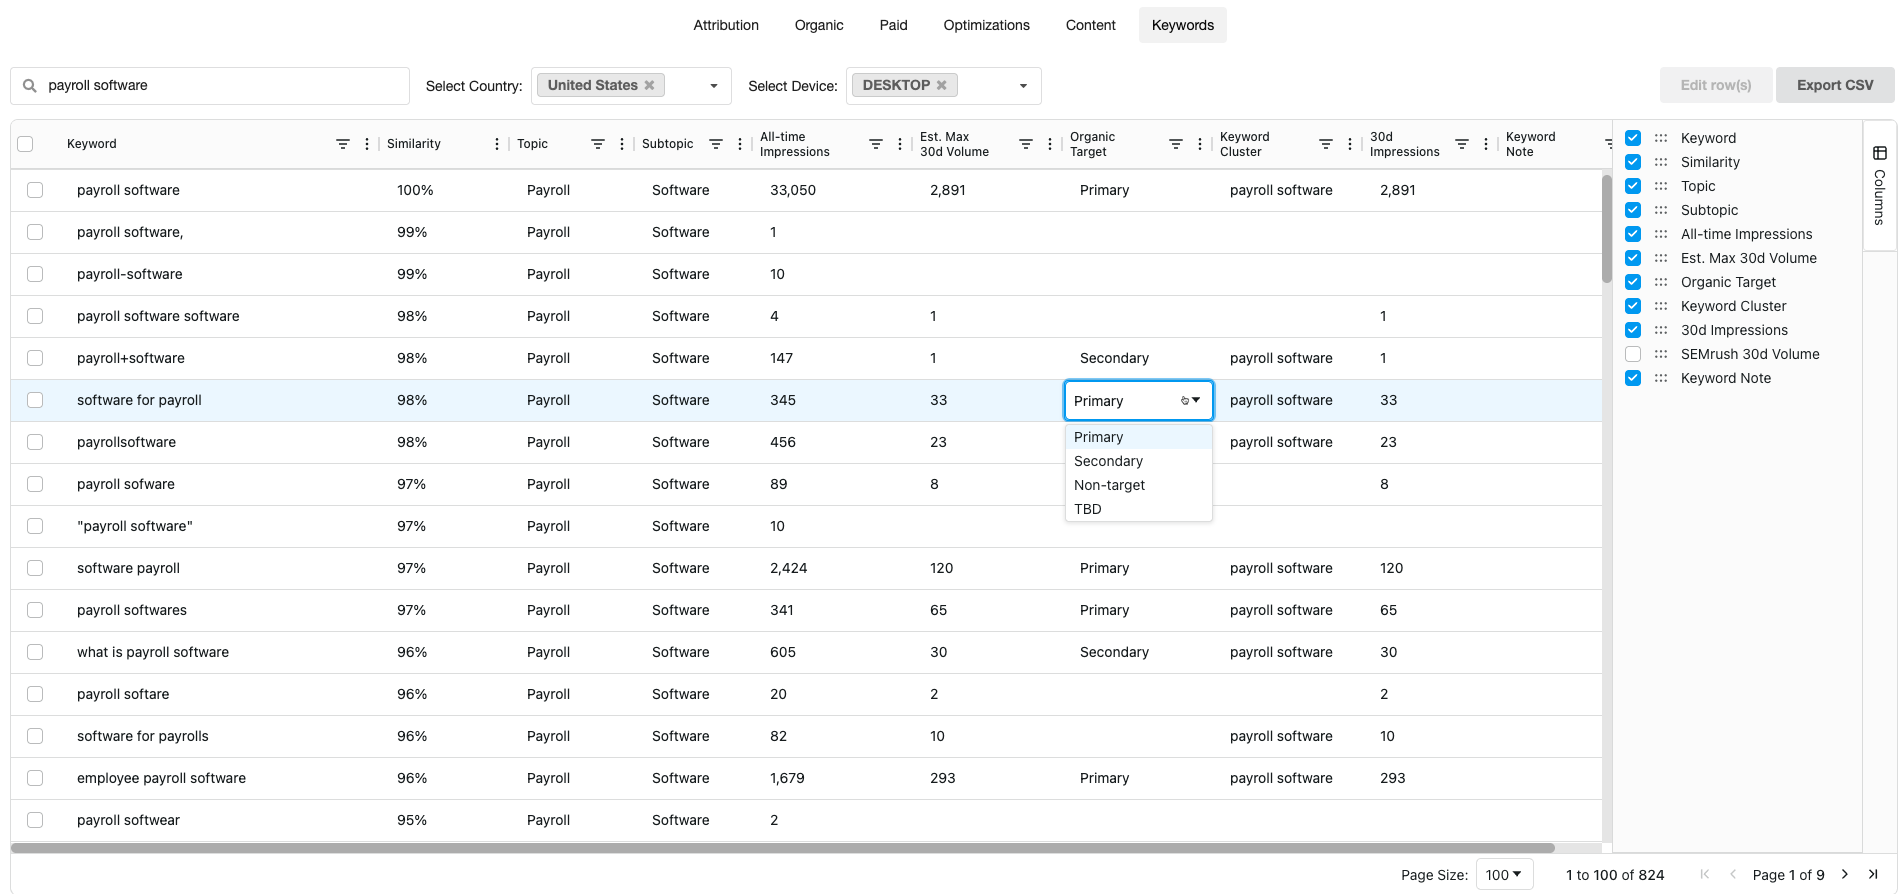
Task: Click the 33,050 impressions cell
Action: (793, 190)
